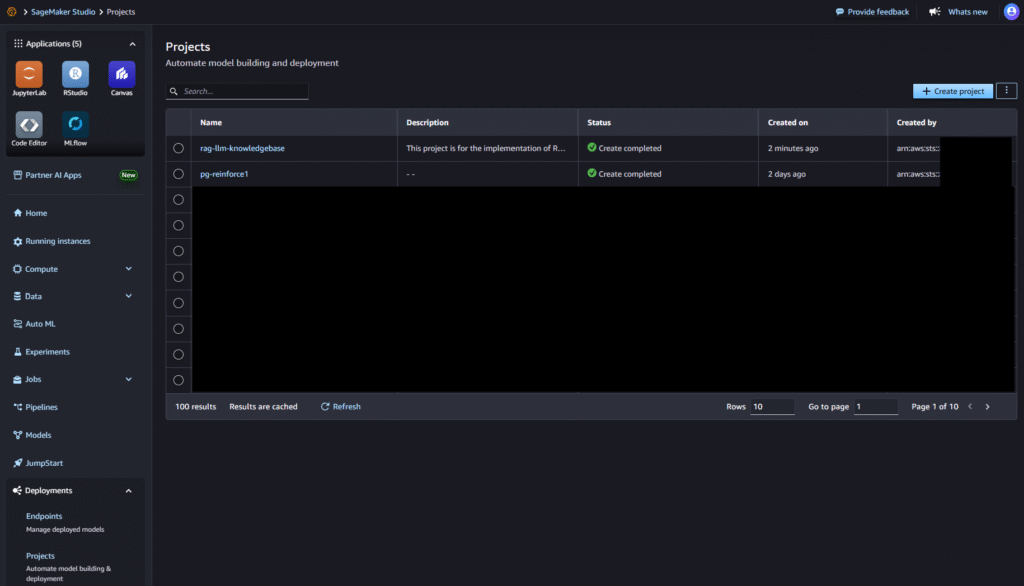Click the Create project button
1024x586 pixels.
point(952,91)
